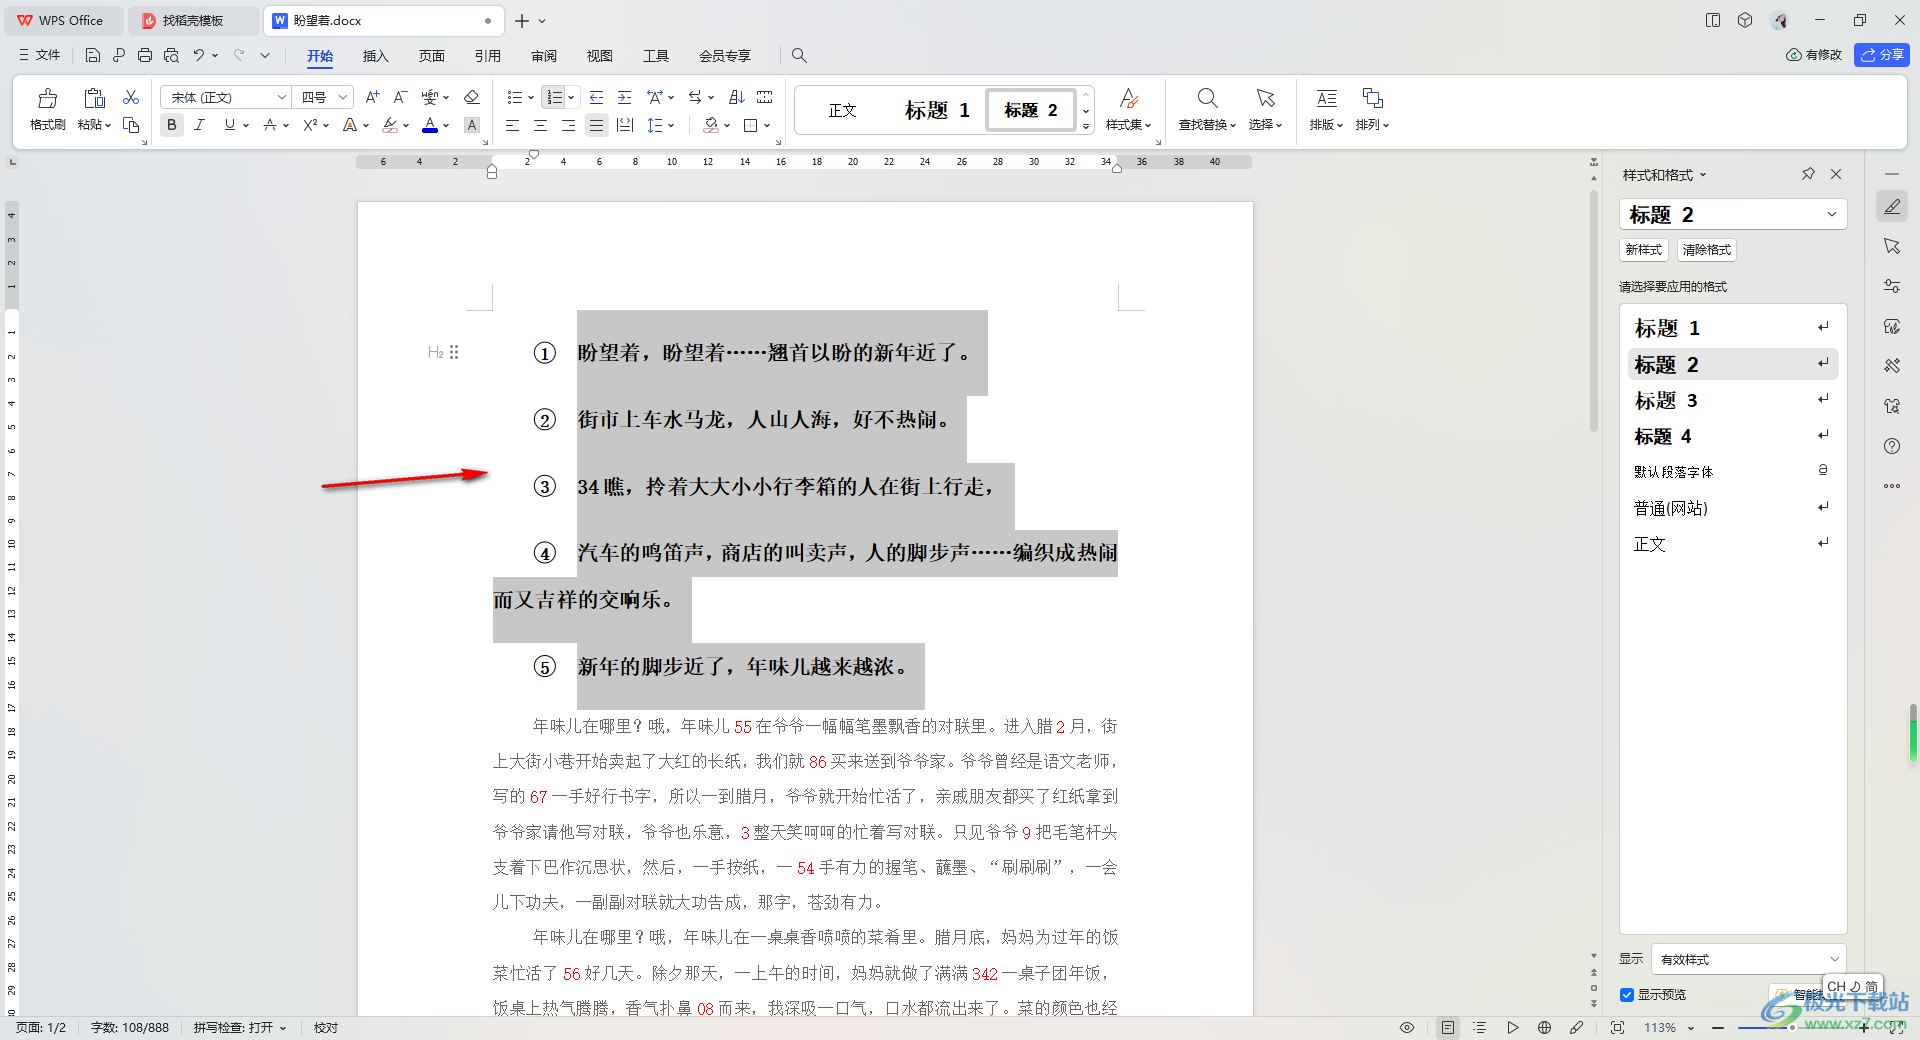Expand the bullet list dropdown arrow
Screen dimensions: 1920x1040
click(x=531, y=98)
